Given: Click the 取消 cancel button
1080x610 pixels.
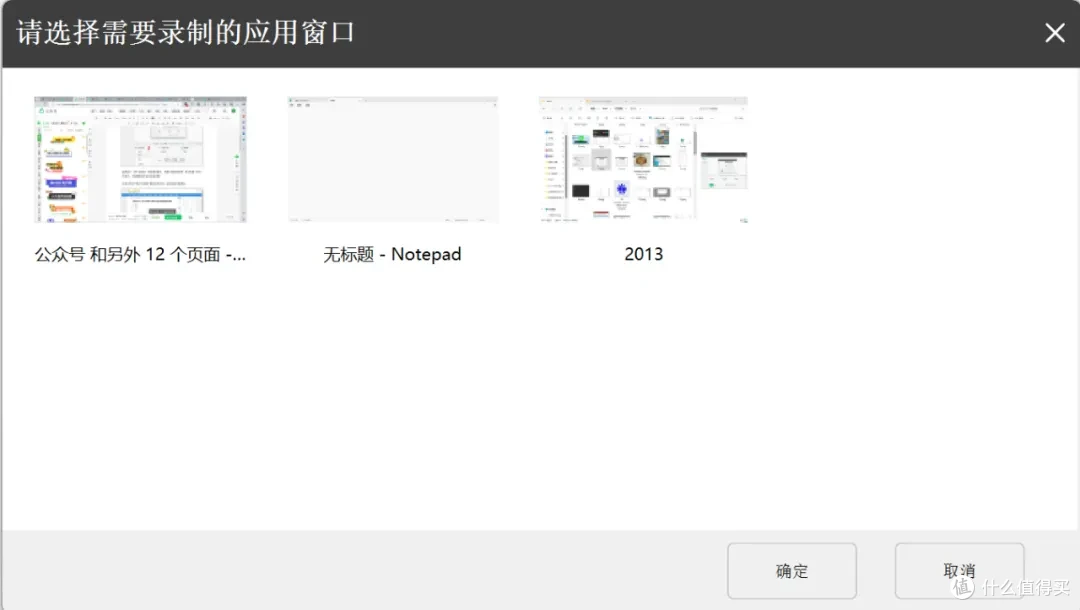Looking at the screenshot, I should pos(959,571).
